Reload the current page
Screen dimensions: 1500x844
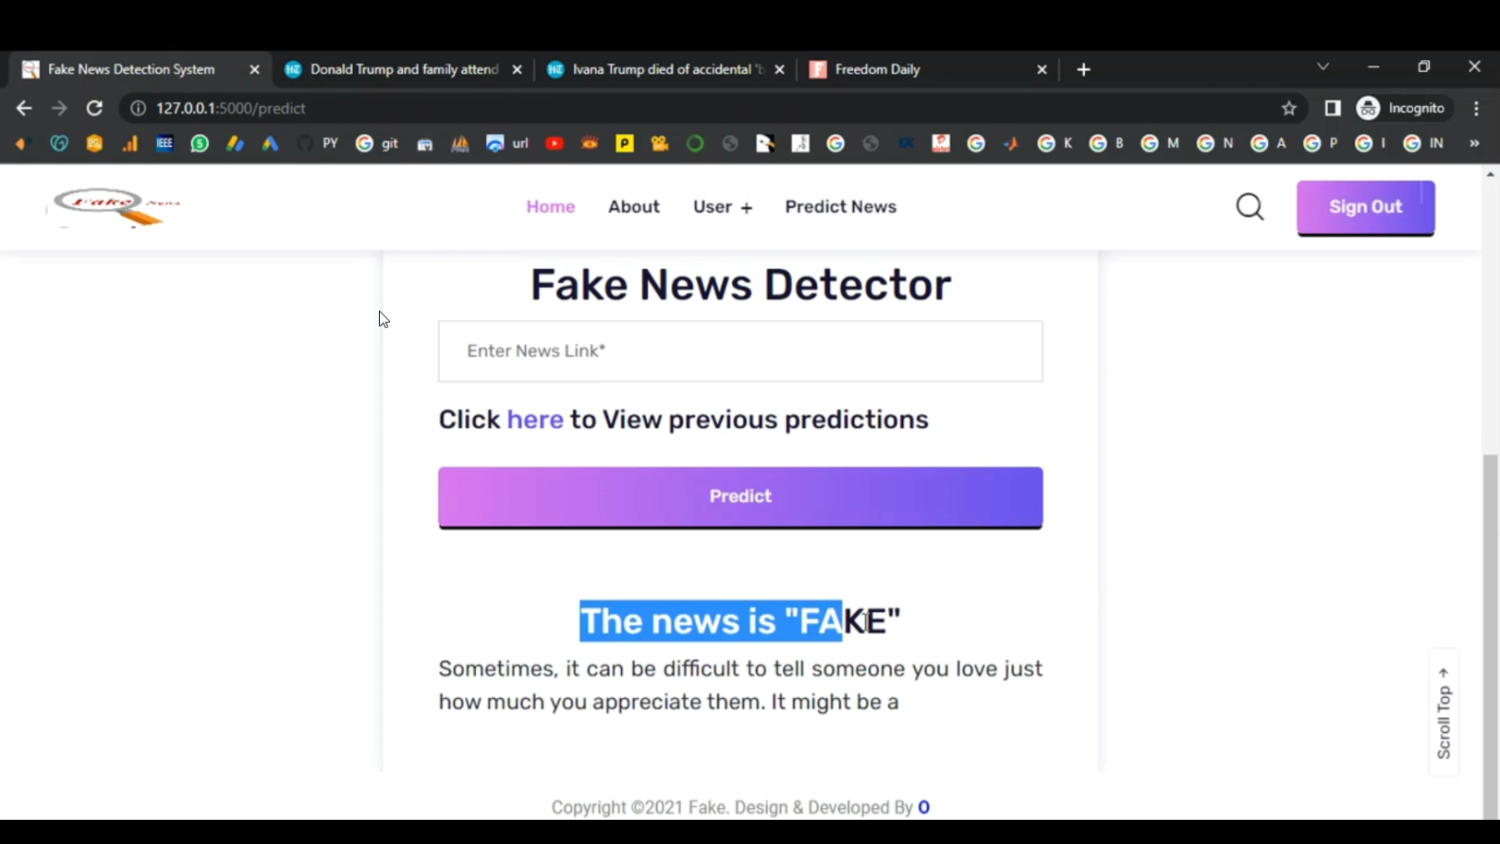click(x=94, y=108)
